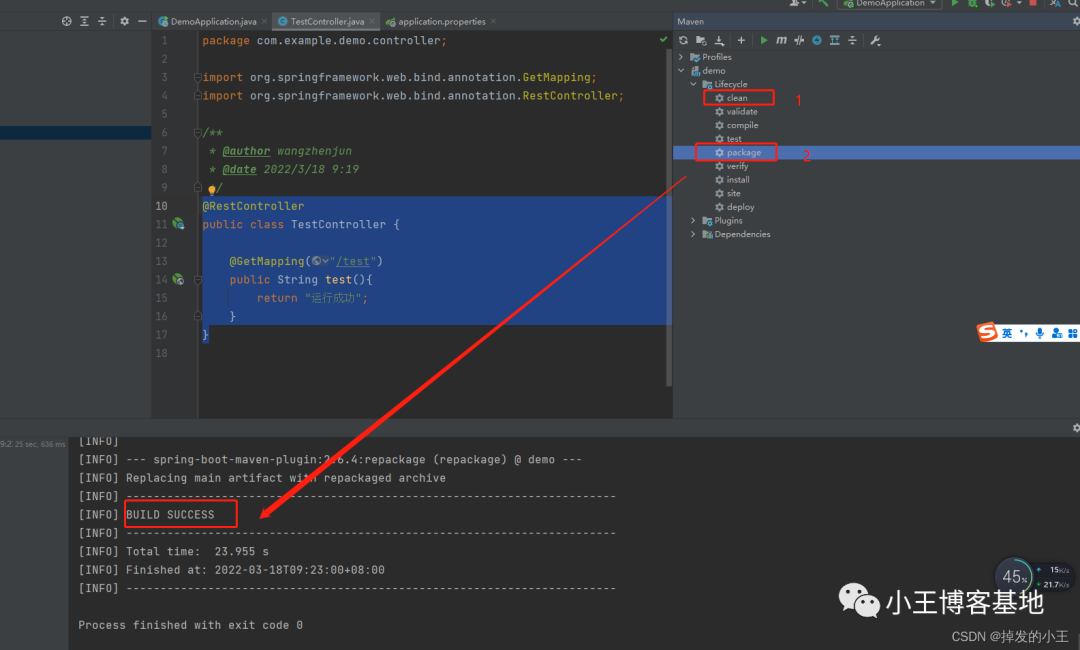Click Sogou microphone voice input icon
This screenshot has height=650, width=1080.
coord(1039,333)
